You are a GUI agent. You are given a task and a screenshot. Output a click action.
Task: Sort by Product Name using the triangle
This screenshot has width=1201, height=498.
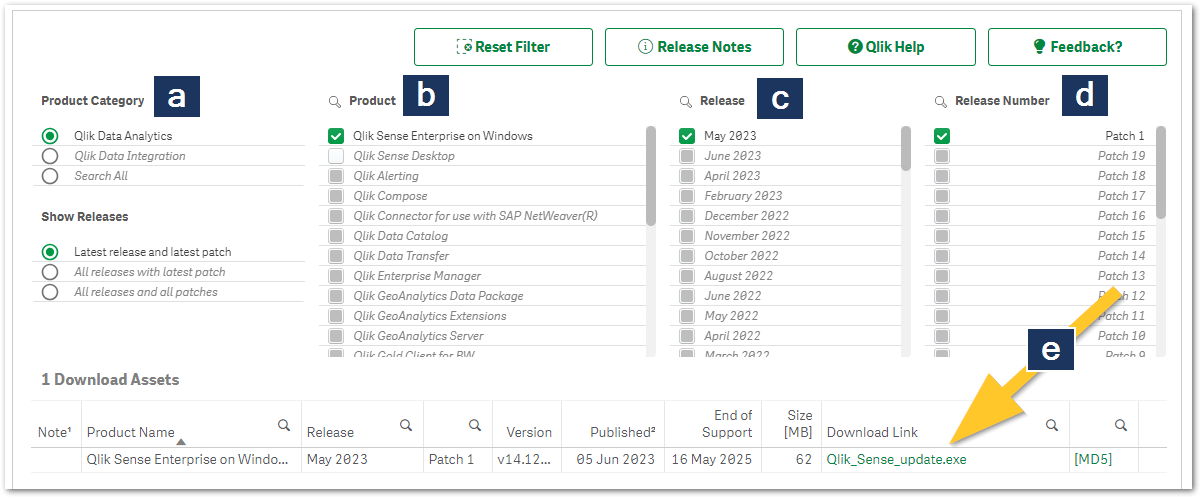point(181,442)
